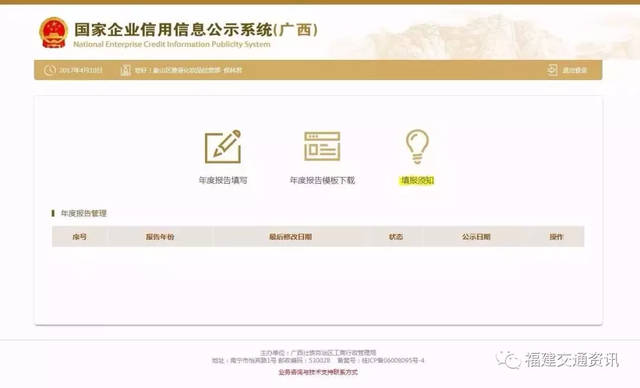Click the 报告年份 column header

160,237
